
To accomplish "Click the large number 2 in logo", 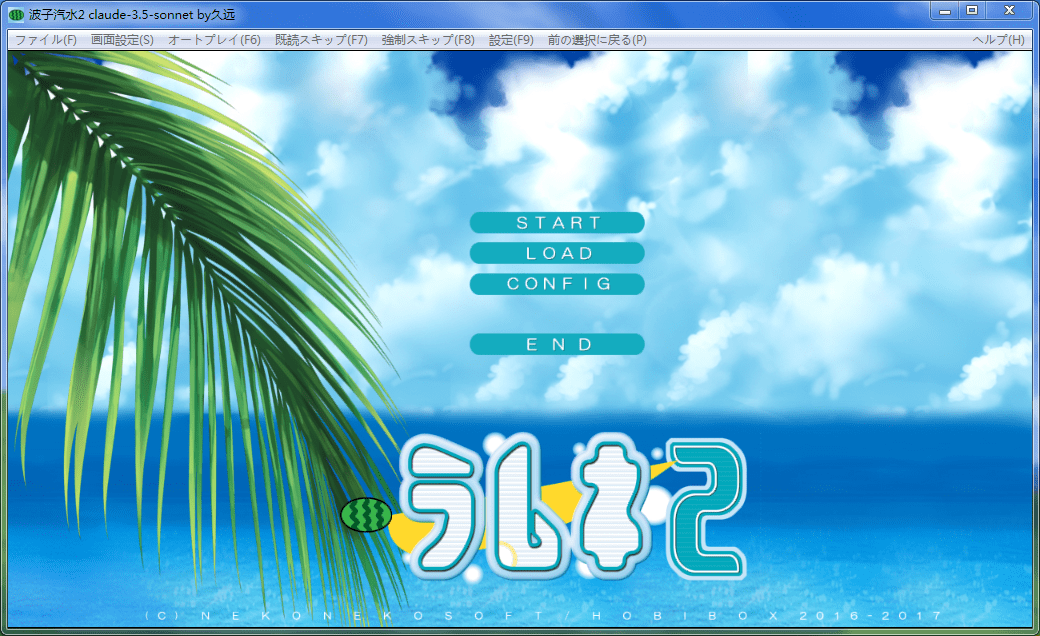I will tap(708, 510).
